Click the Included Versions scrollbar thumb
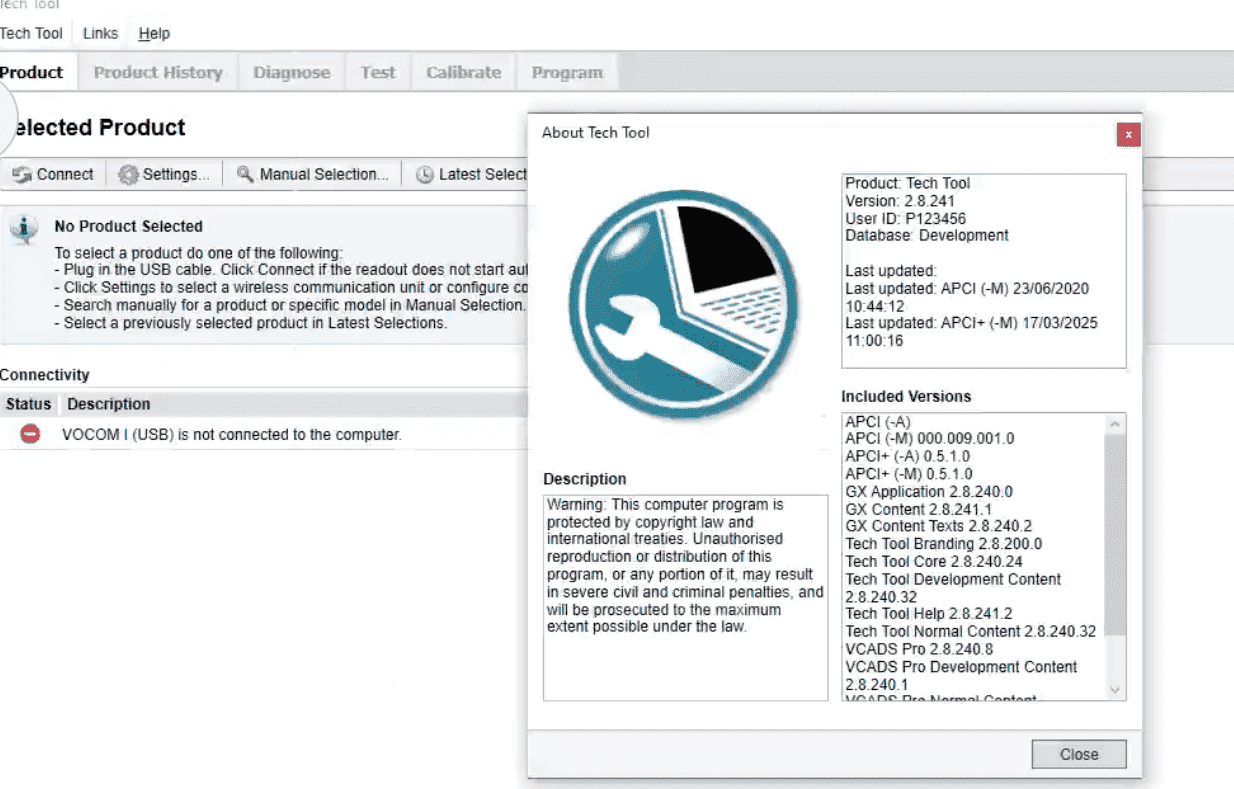Viewport: 1234px width, 789px height. [x=1115, y=535]
